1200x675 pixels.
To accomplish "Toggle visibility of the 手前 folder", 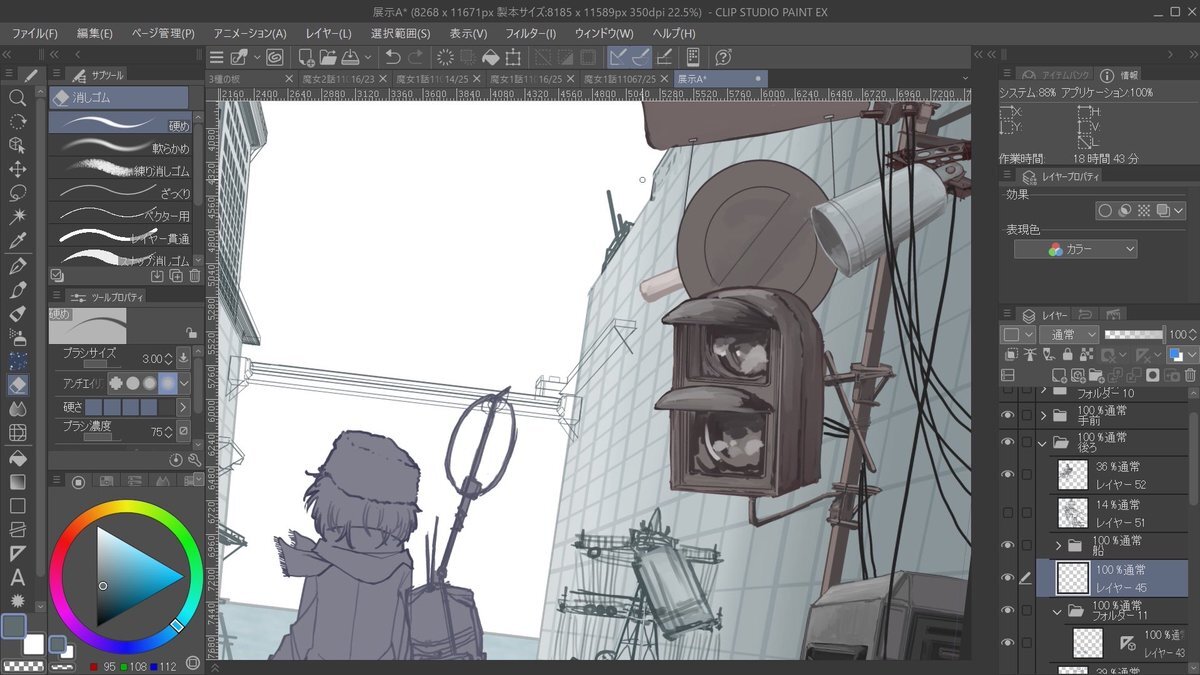I will tap(1007, 415).
